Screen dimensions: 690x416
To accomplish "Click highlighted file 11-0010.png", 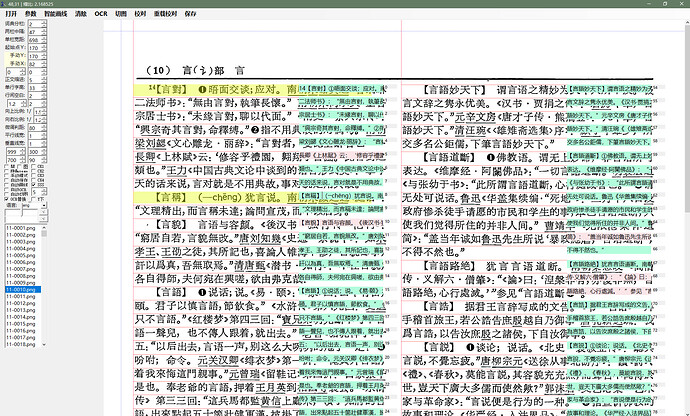I will point(21,290).
